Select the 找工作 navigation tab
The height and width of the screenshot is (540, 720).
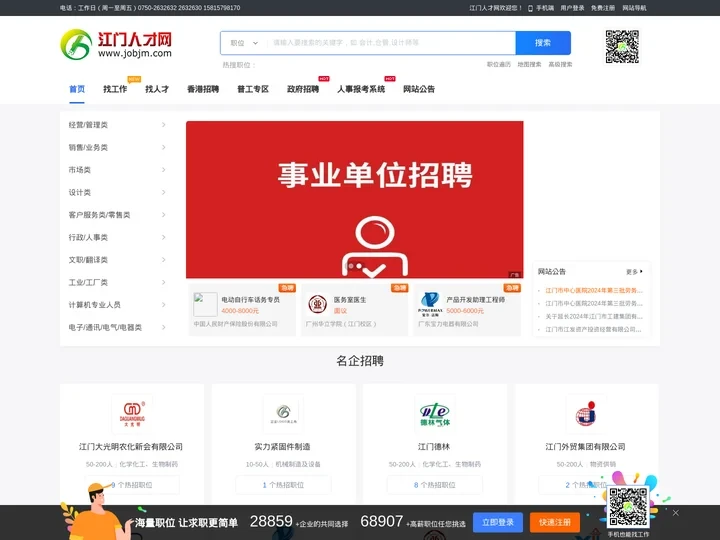(x=115, y=89)
